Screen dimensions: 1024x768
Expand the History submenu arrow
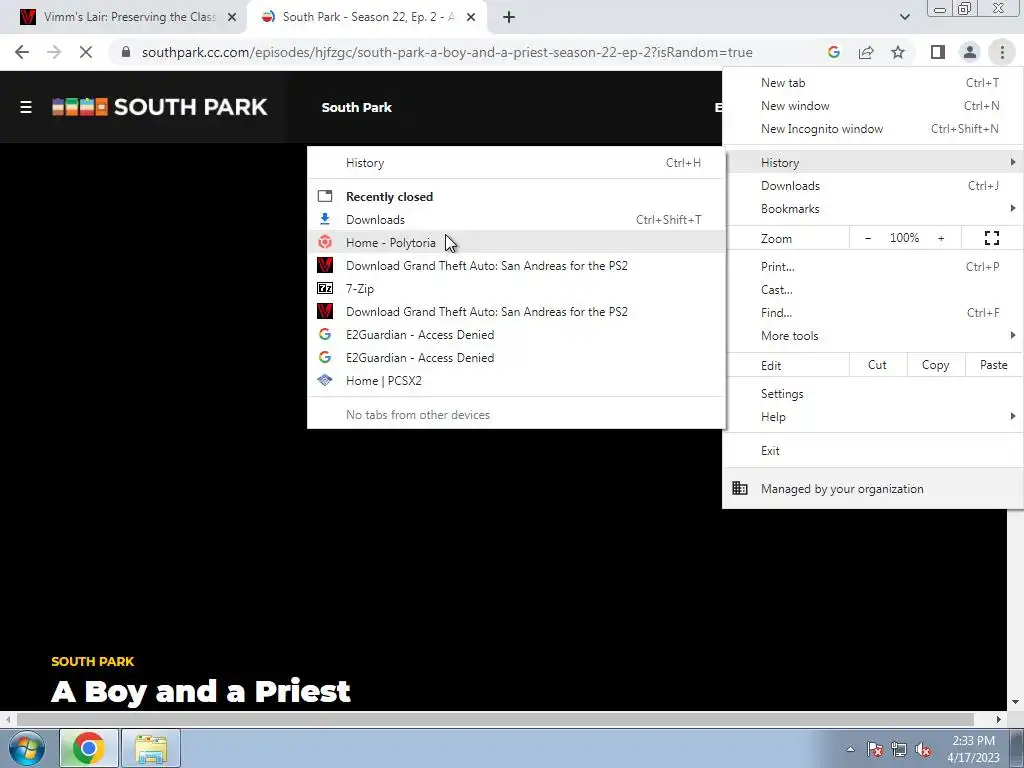point(1012,162)
